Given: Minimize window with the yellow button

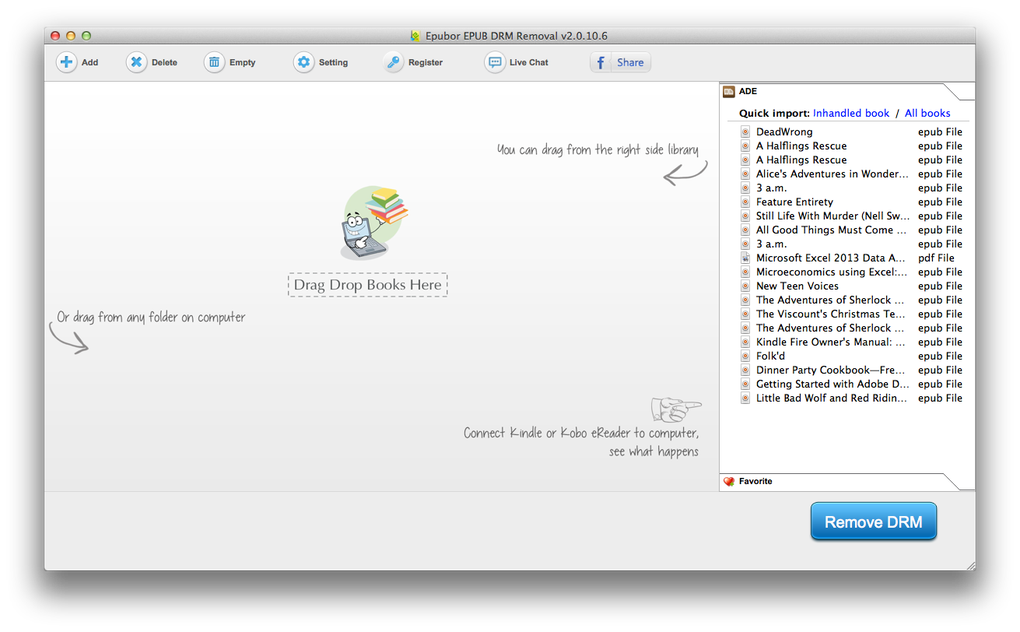Looking at the screenshot, I should pyautogui.click(x=71, y=36).
